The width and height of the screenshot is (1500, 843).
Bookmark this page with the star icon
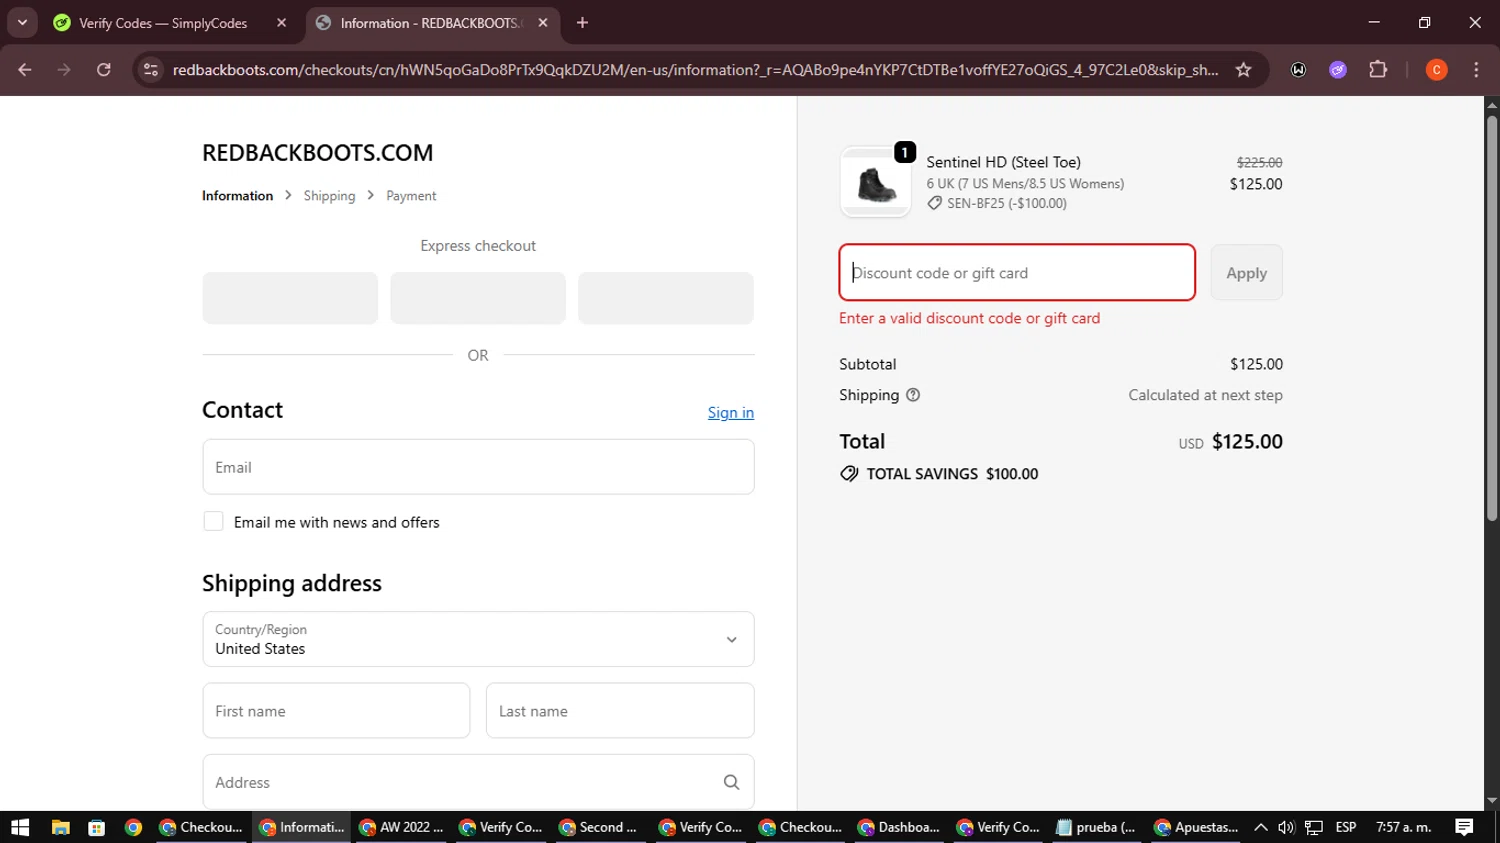pos(1243,70)
